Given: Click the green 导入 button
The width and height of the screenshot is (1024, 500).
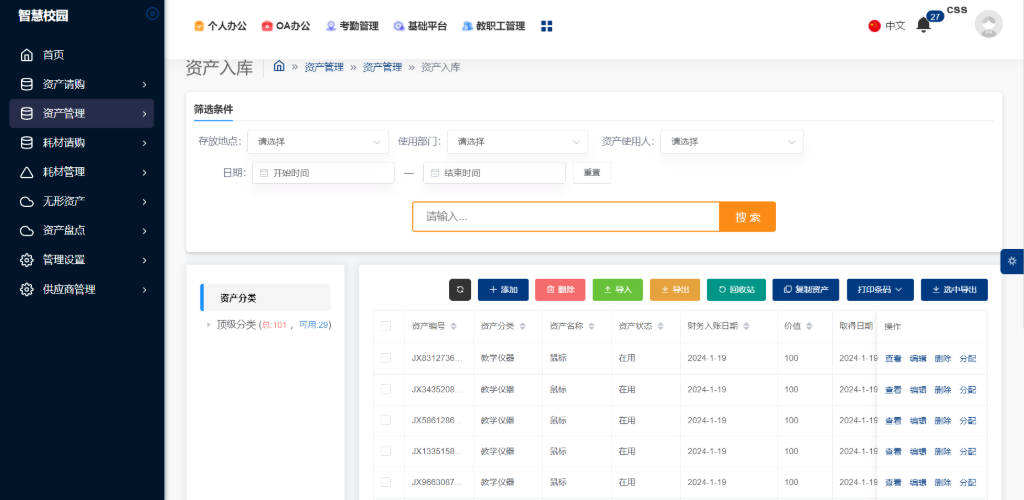Looking at the screenshot, I should [618, 290].
